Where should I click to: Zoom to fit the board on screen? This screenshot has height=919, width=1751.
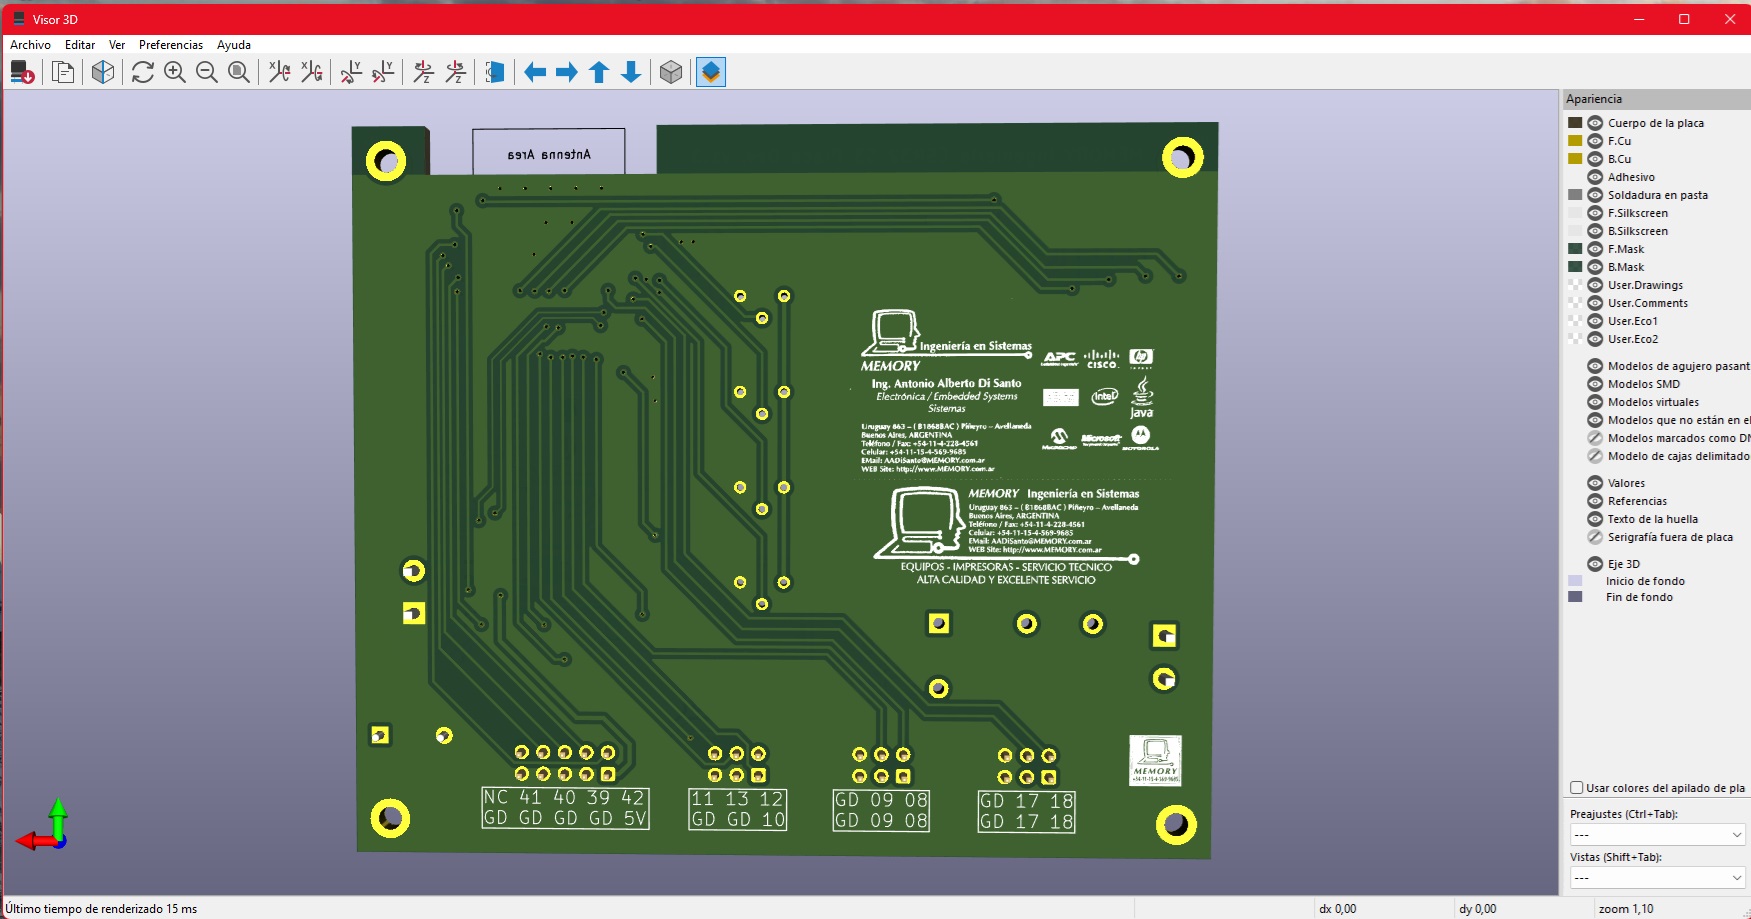(238, 71)
